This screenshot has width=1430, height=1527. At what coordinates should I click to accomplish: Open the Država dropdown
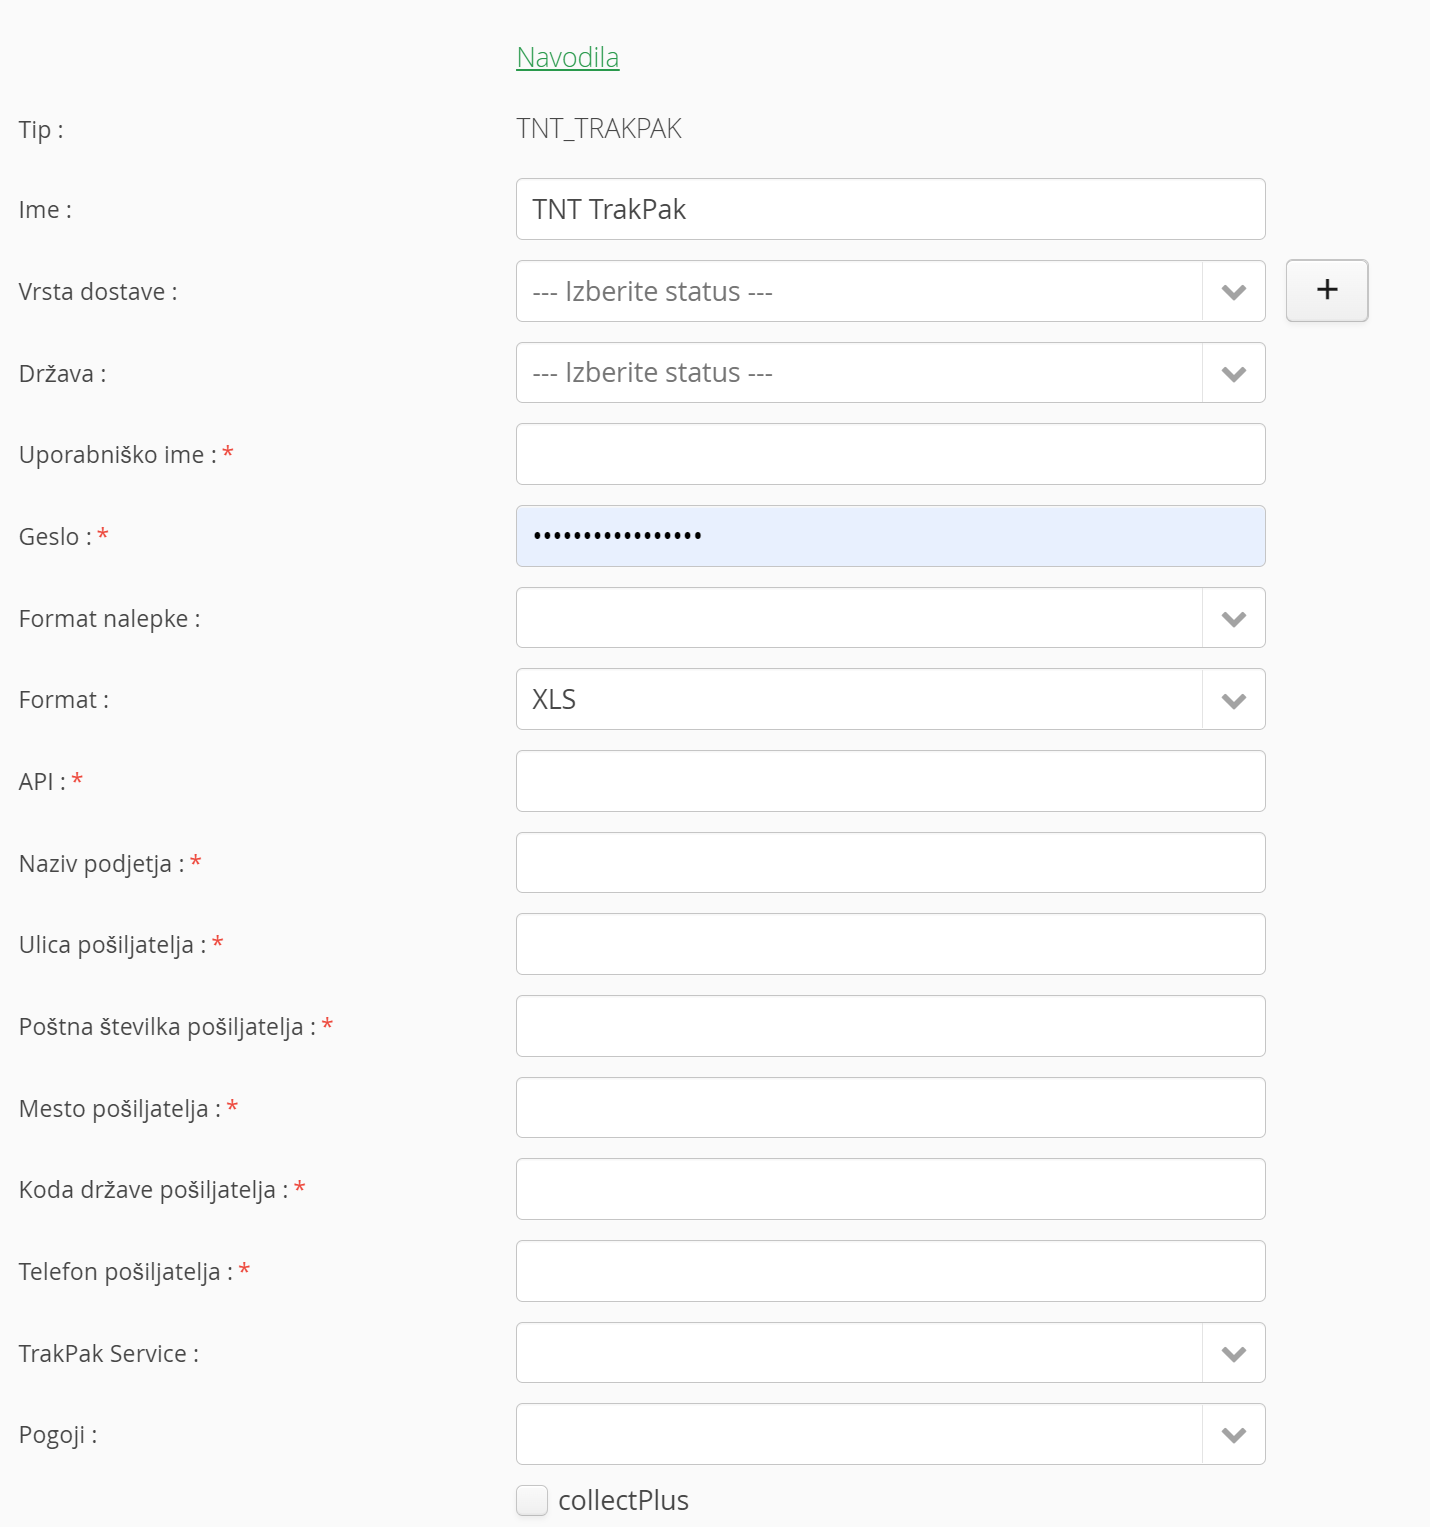pos(890,373)
